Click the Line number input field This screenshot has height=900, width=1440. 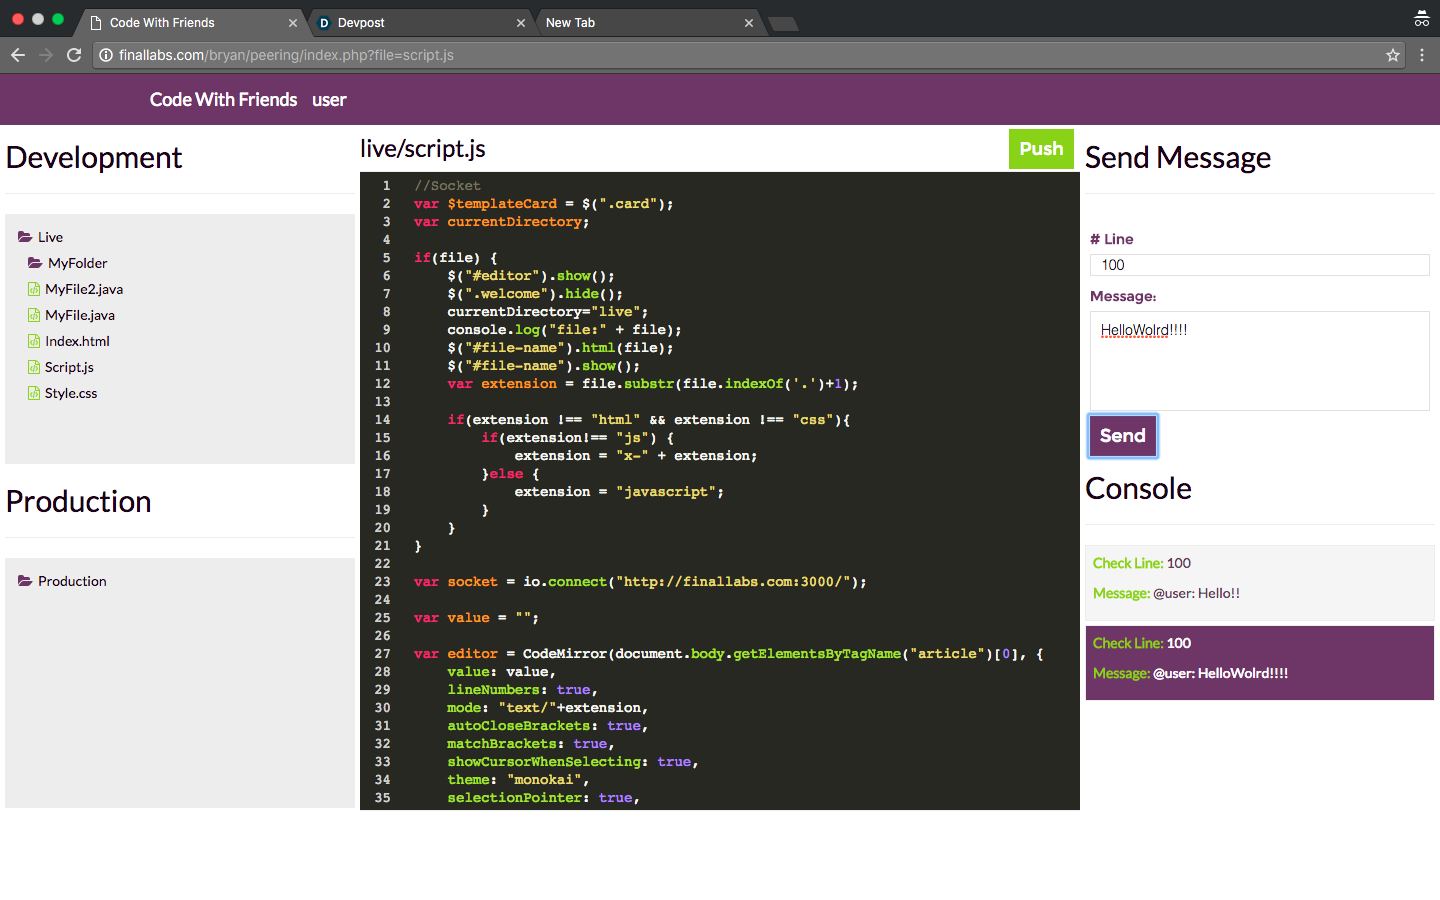point(1259,265)
